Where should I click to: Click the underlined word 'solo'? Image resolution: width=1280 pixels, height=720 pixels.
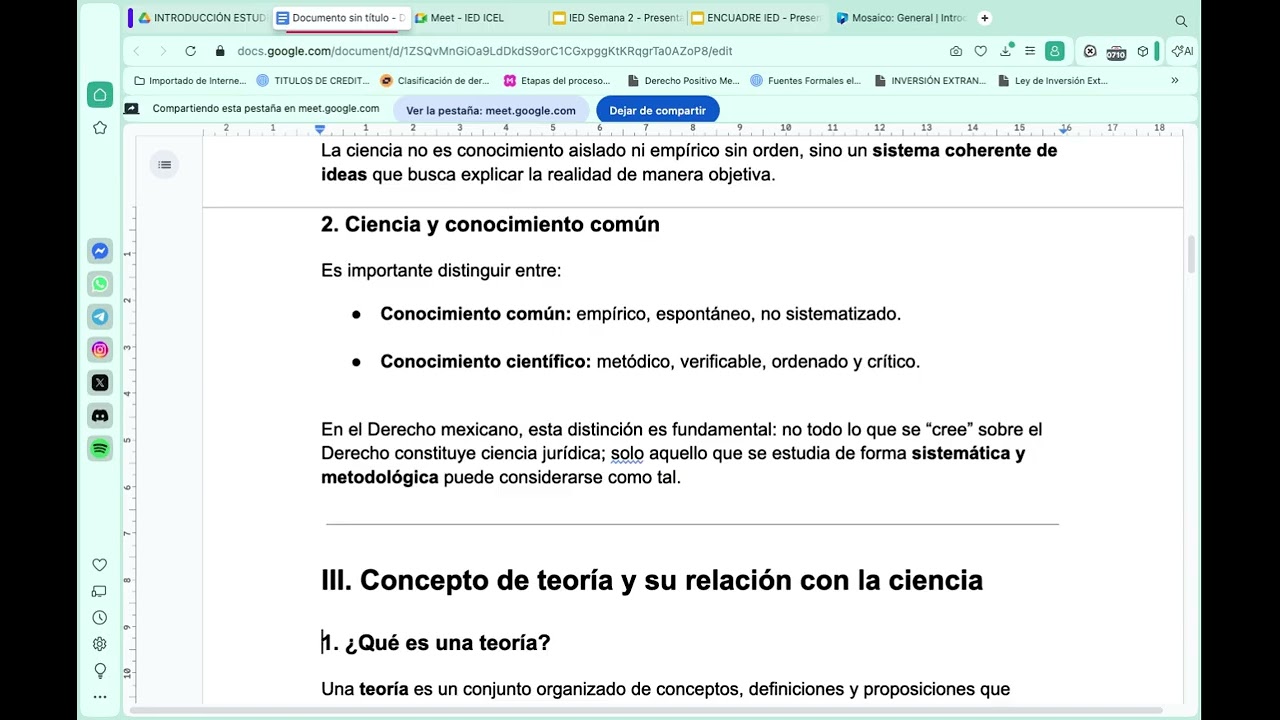click(x=627, y=453)
